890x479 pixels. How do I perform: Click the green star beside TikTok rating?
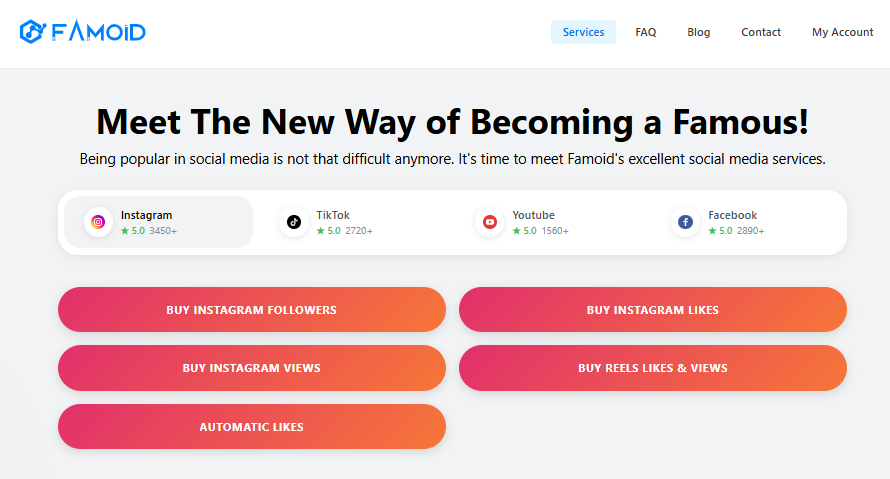[321, 231]
